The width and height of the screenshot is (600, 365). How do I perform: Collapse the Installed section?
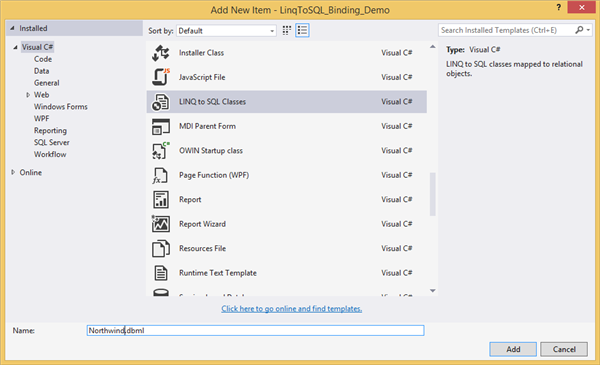click(12, 28)
